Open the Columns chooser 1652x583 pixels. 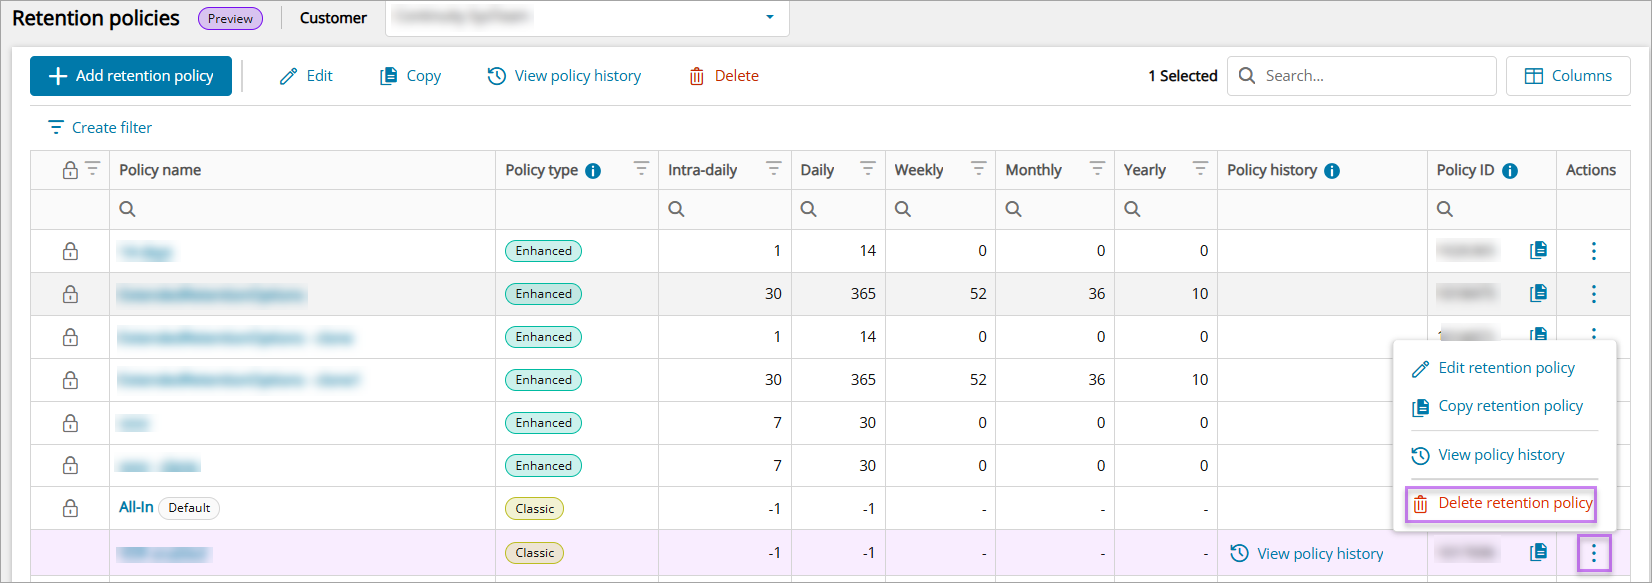point(1567,76)
